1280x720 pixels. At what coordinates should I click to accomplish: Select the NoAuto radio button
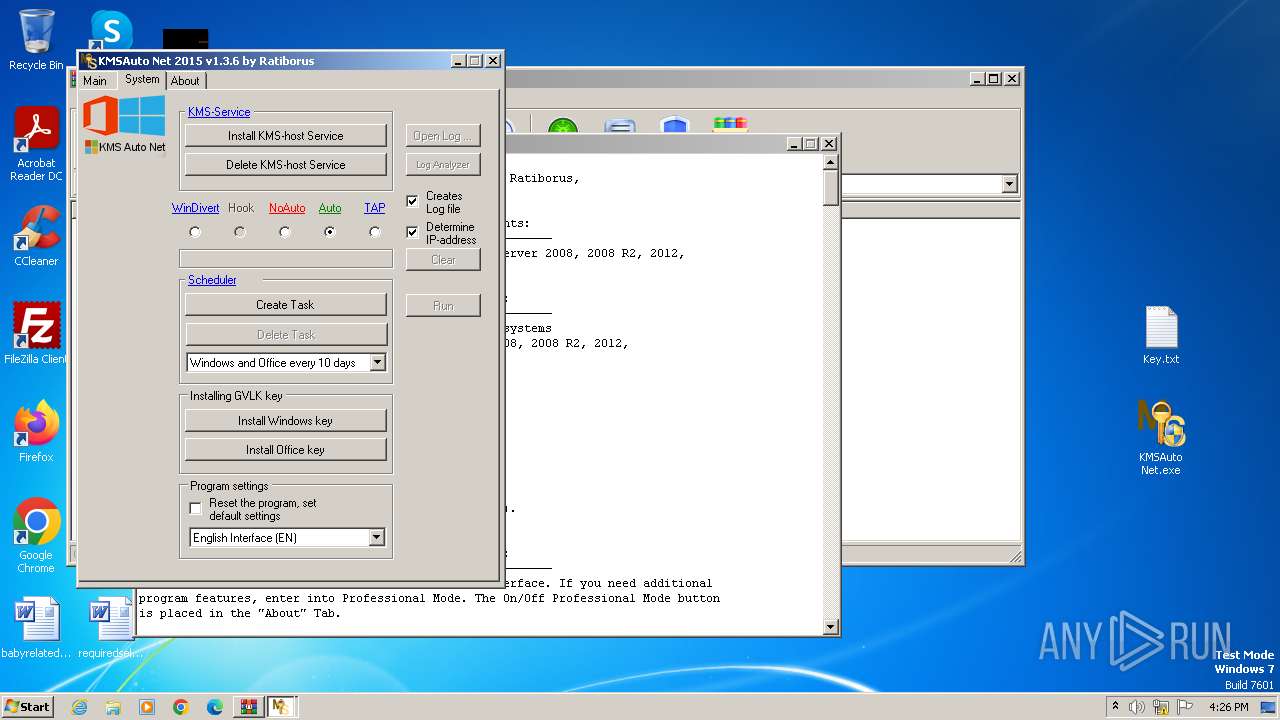[x=285, y=232]
